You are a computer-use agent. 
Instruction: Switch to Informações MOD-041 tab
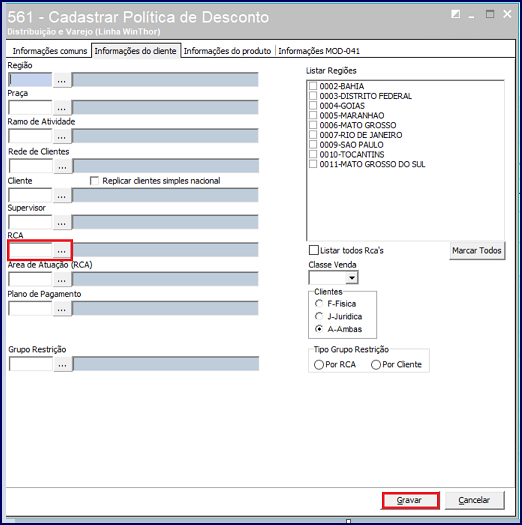pos(319,51)
